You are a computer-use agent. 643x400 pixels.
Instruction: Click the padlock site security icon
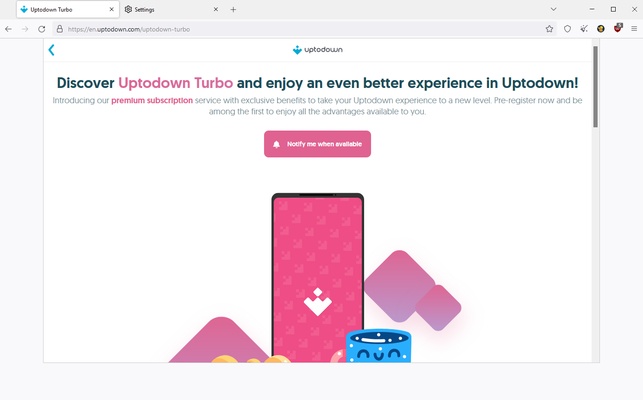(x=60, y=29)
